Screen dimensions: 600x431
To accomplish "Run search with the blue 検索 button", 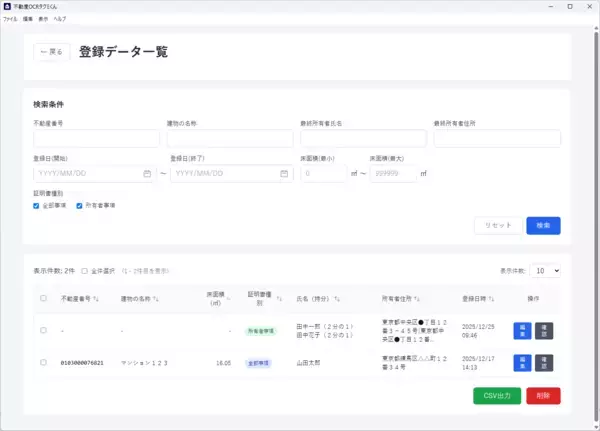I will point(543,225).
